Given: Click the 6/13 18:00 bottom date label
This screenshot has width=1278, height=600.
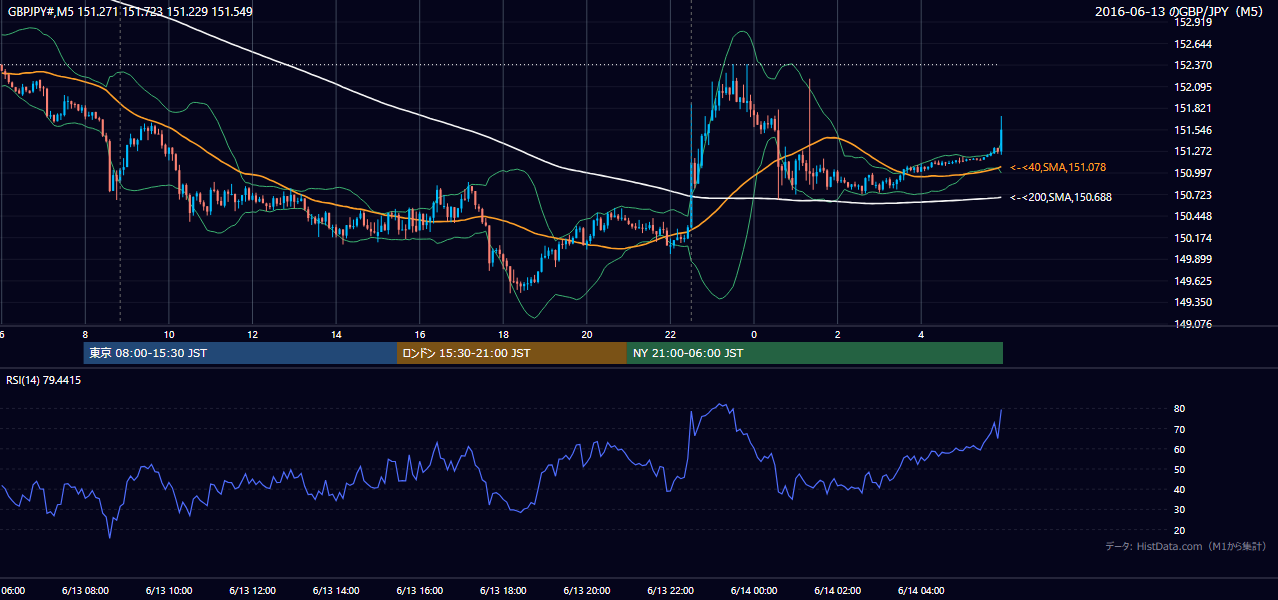Looking at the screenshot, I should point(503,590).
